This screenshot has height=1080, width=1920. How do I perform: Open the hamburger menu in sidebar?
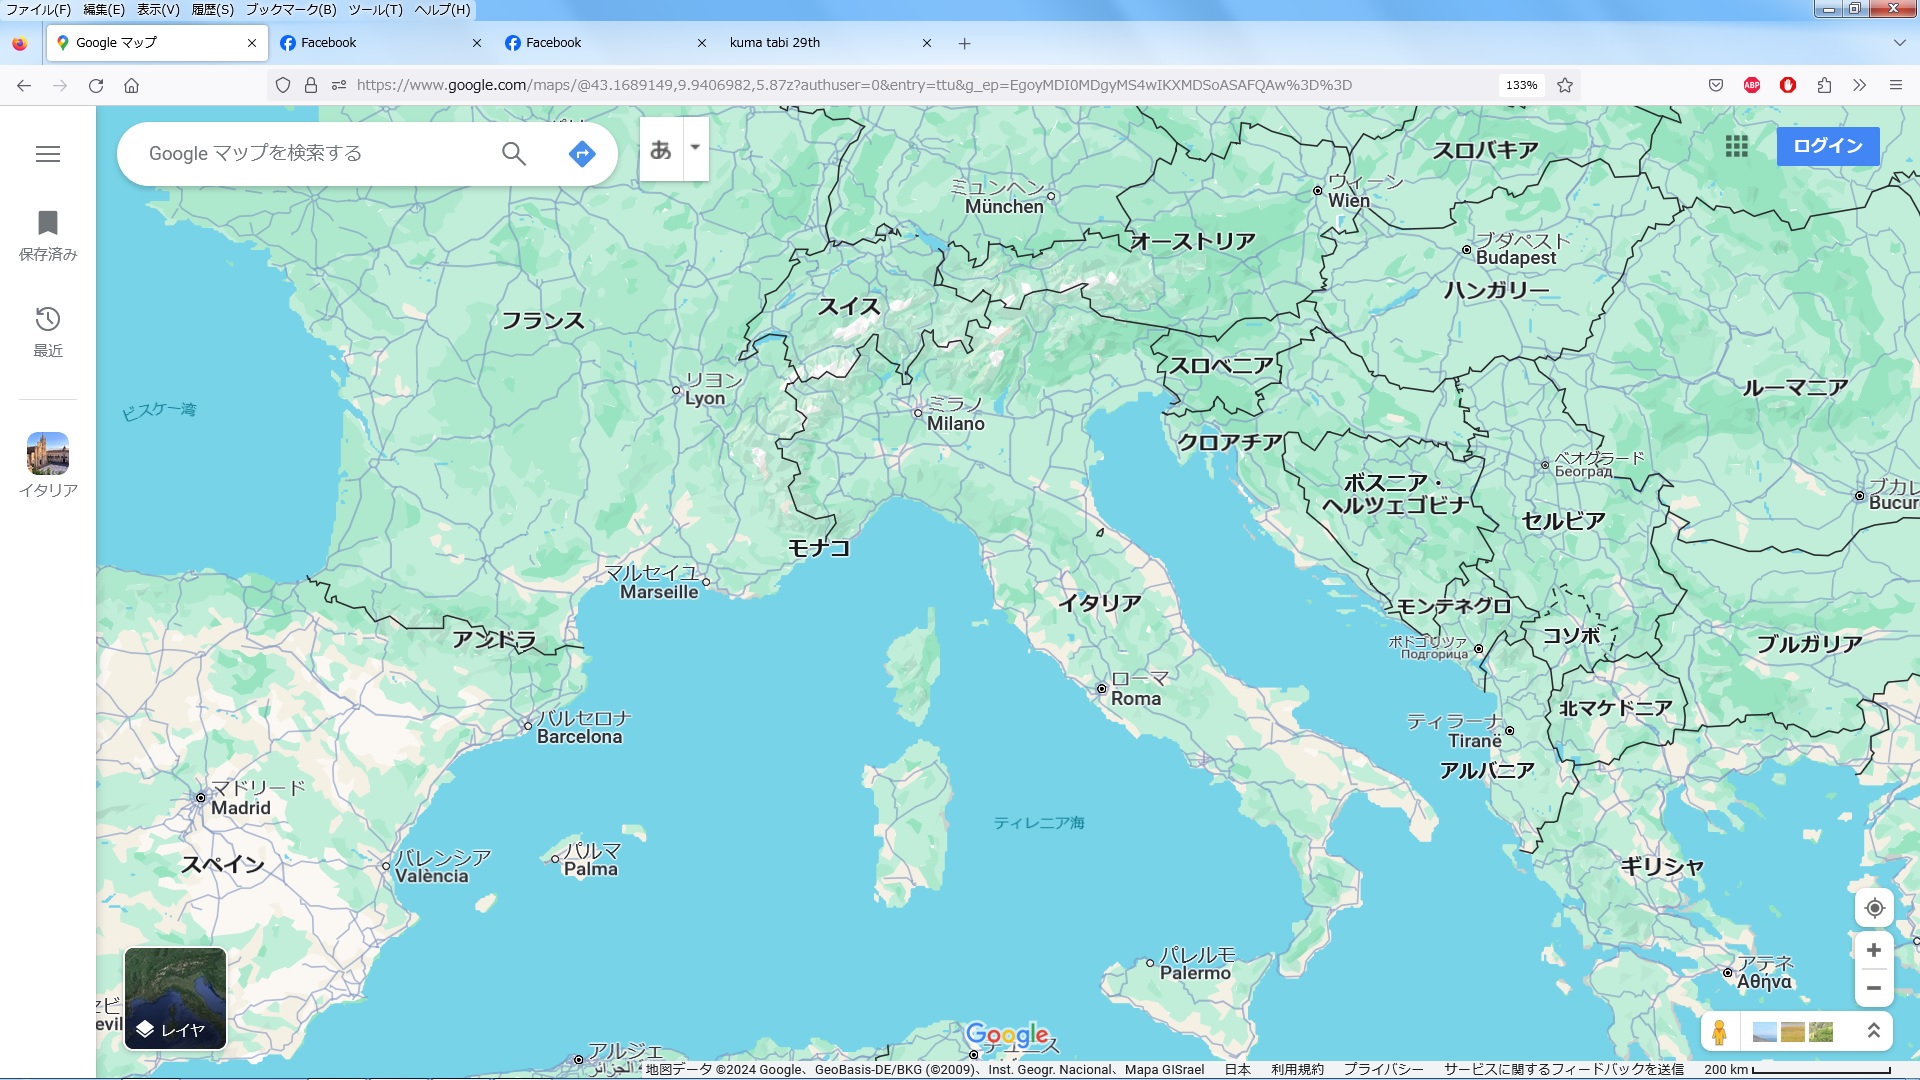(47, 154)
